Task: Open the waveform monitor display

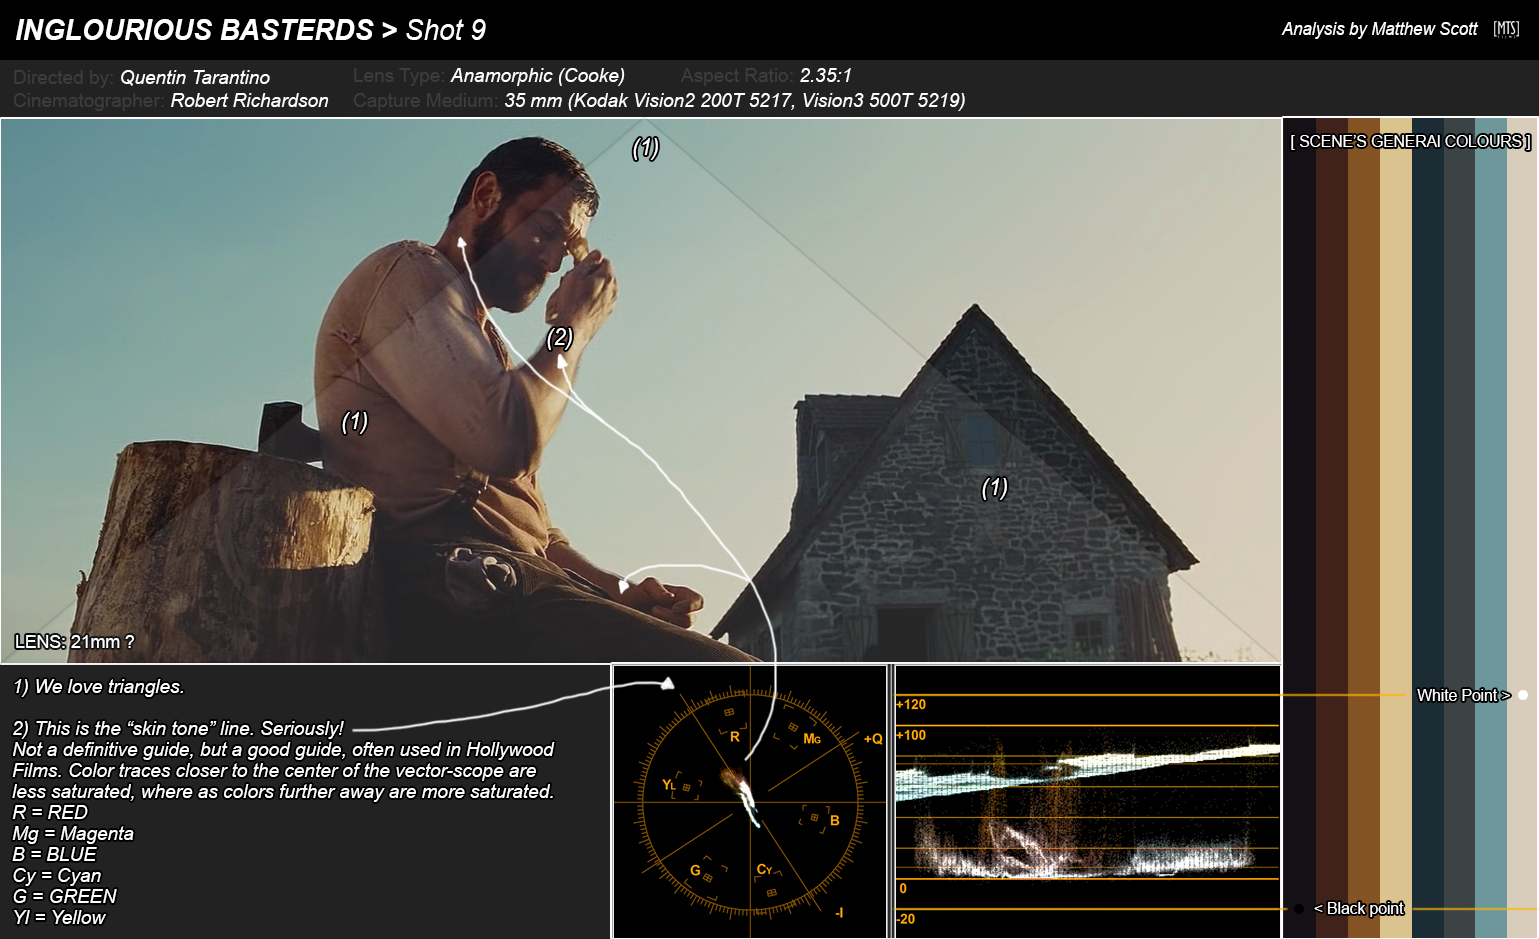Action: pyautogui.click(x=1088, y=802)
